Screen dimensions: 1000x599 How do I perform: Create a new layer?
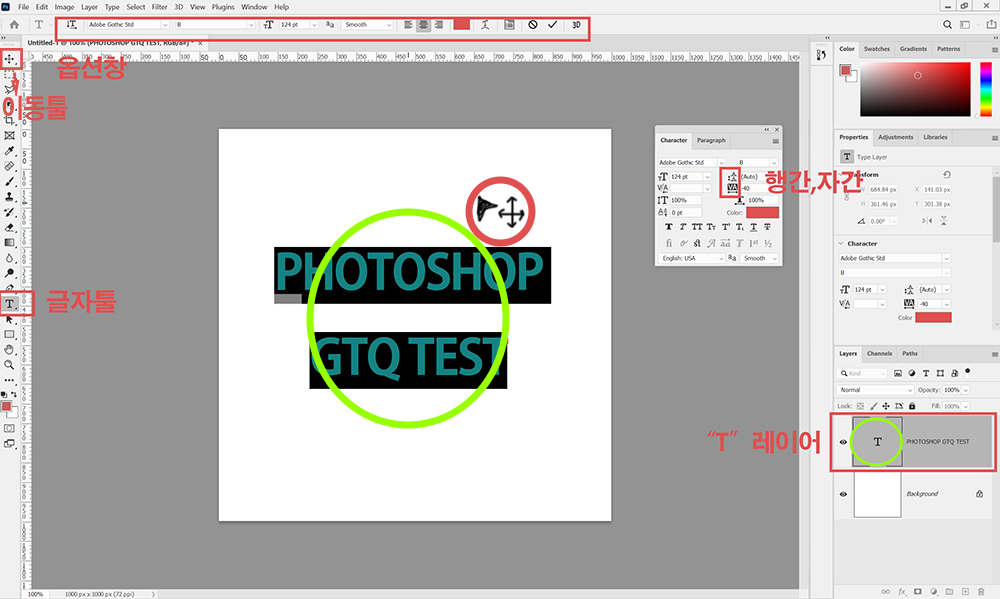point(965,591)
